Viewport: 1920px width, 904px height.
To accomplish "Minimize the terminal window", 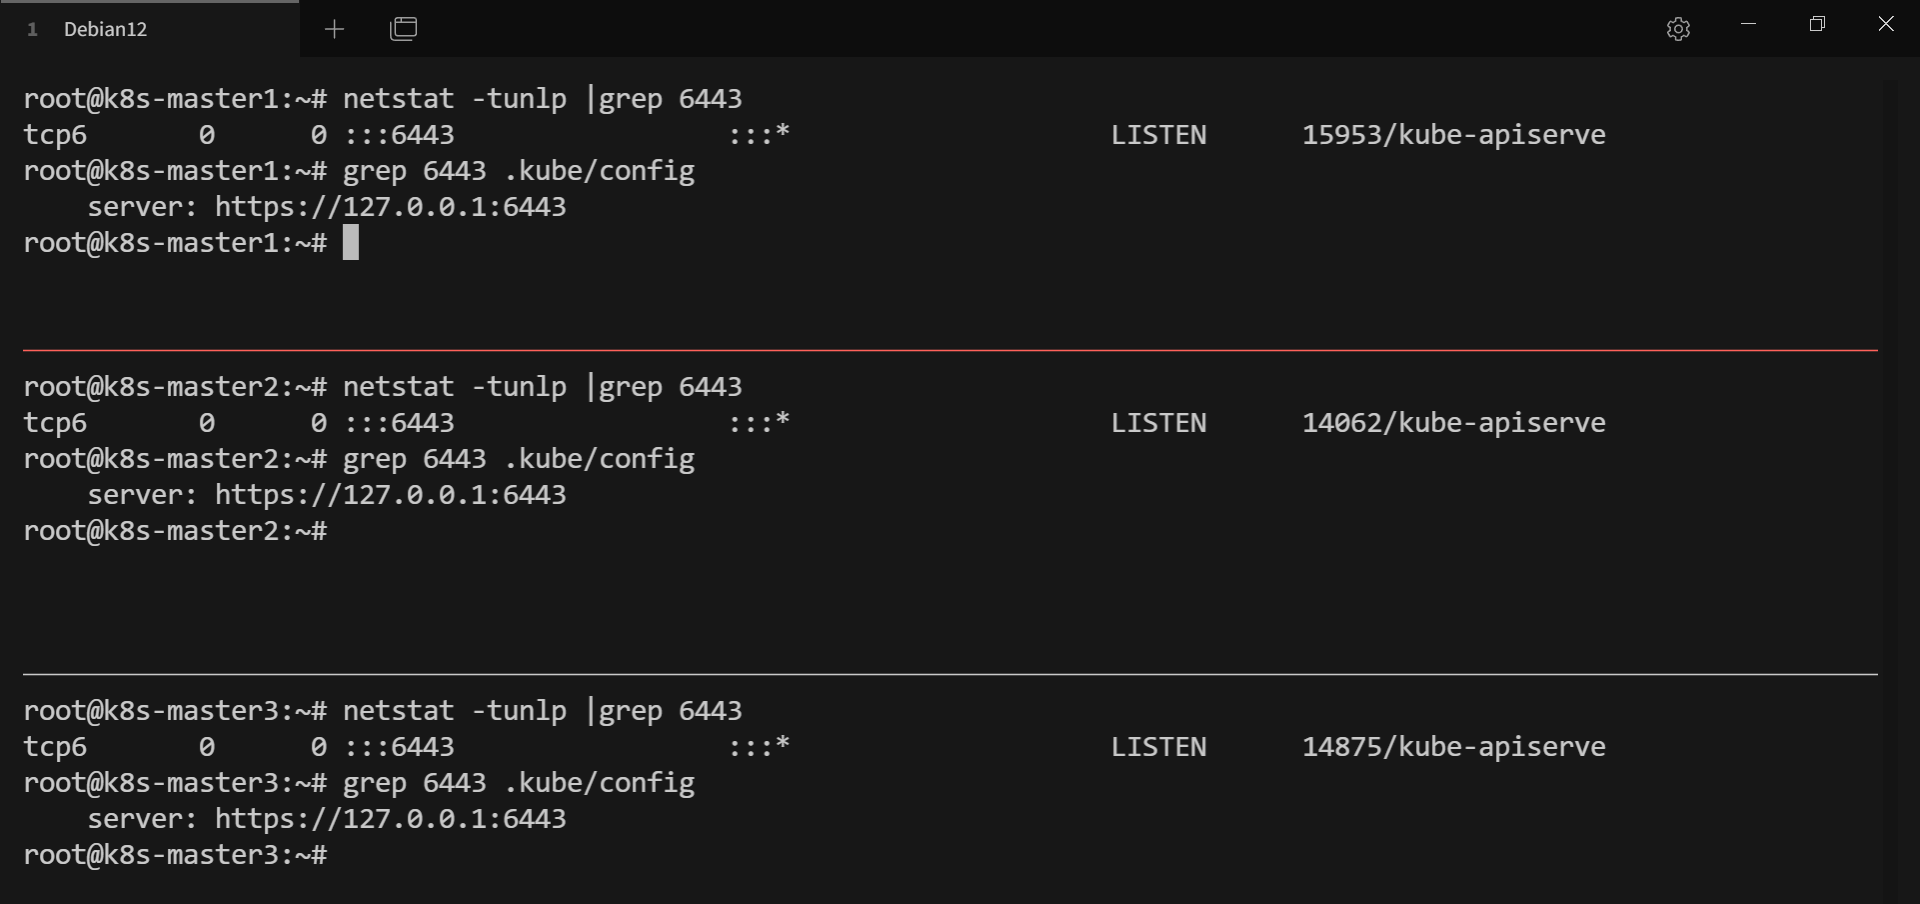I will pos(1748,24).
